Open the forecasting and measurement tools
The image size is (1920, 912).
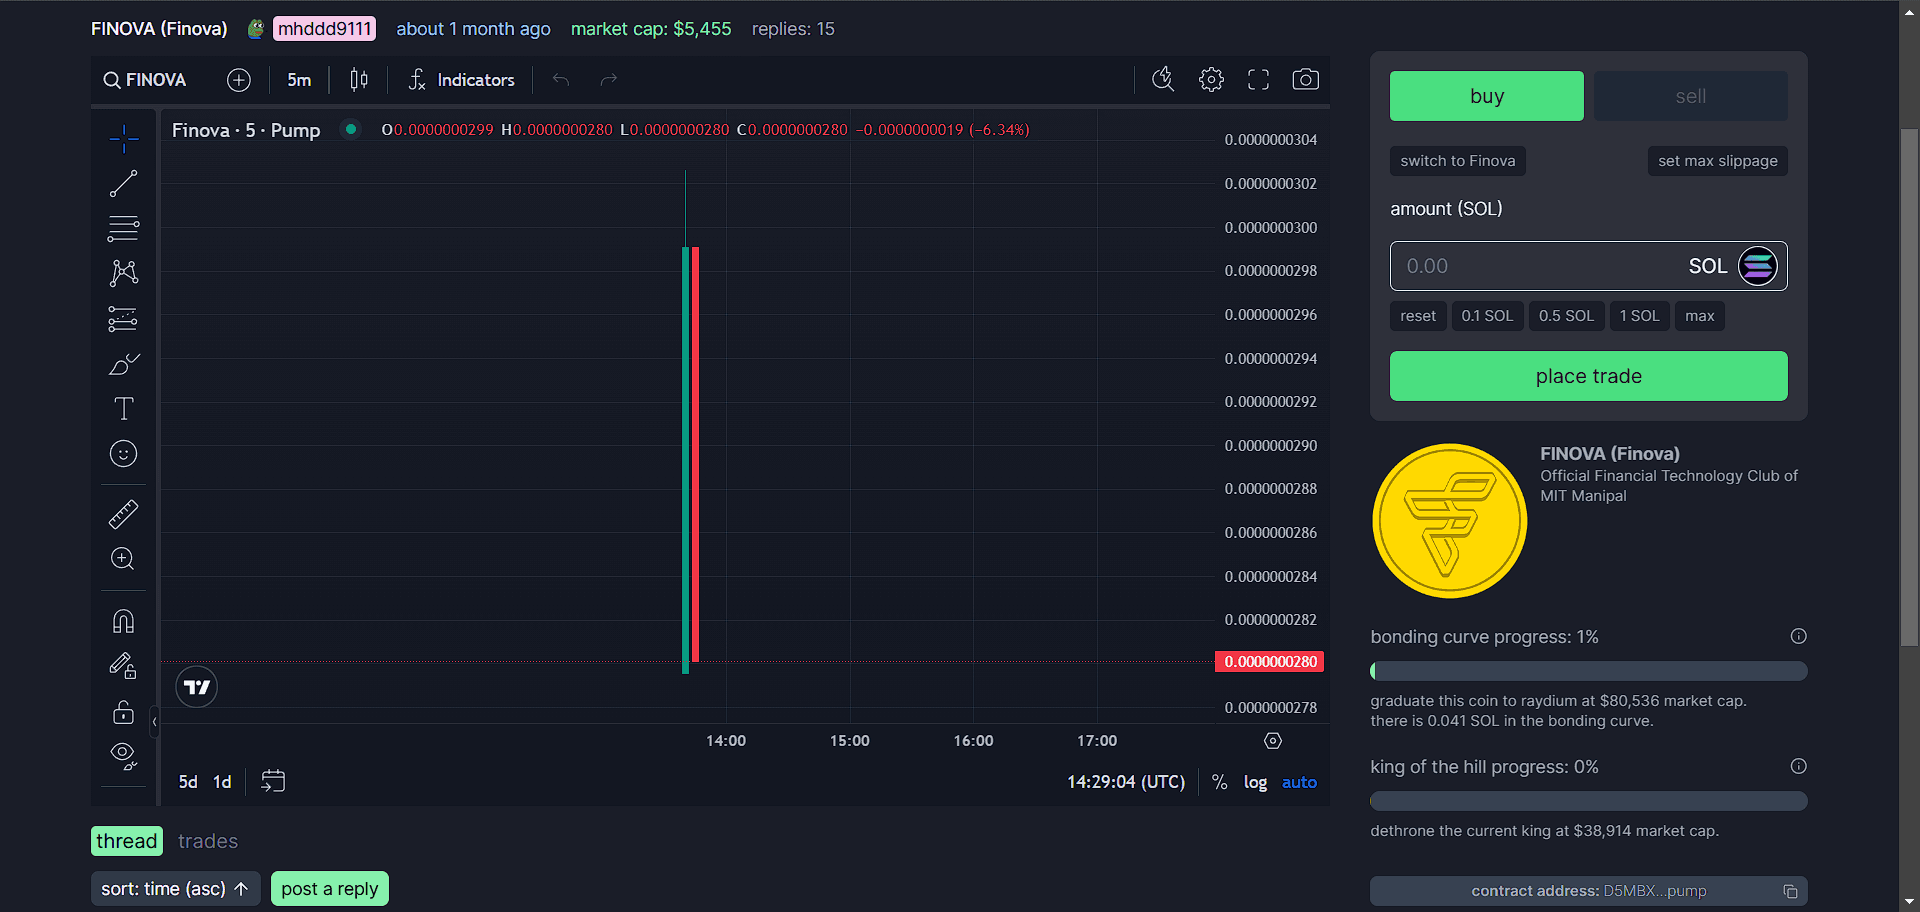(123, 319)
